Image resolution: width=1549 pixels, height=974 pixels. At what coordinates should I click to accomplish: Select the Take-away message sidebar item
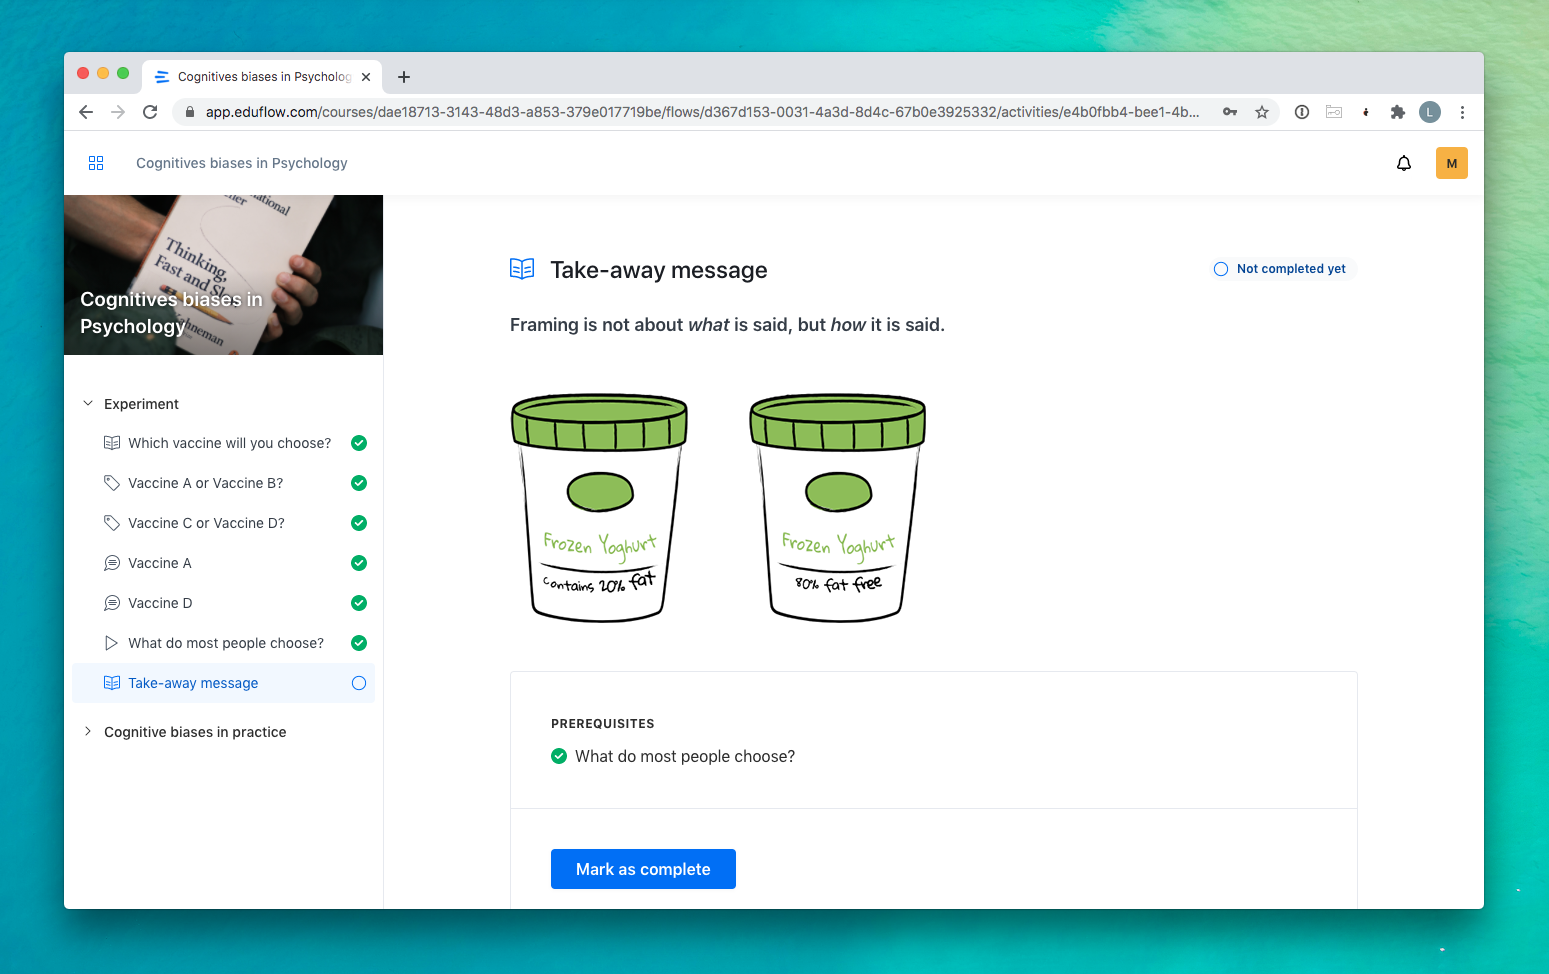point(224,683)
